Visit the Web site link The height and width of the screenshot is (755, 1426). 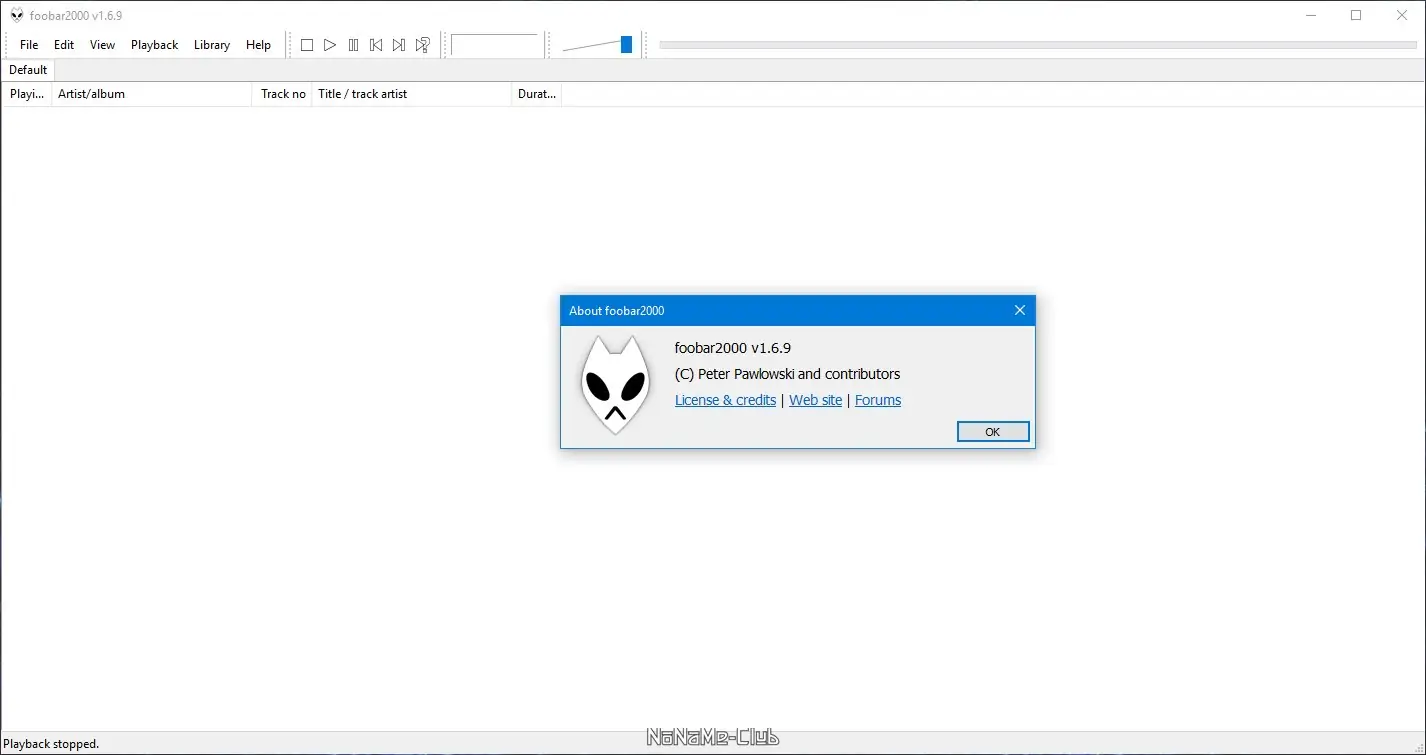(816, 400)
